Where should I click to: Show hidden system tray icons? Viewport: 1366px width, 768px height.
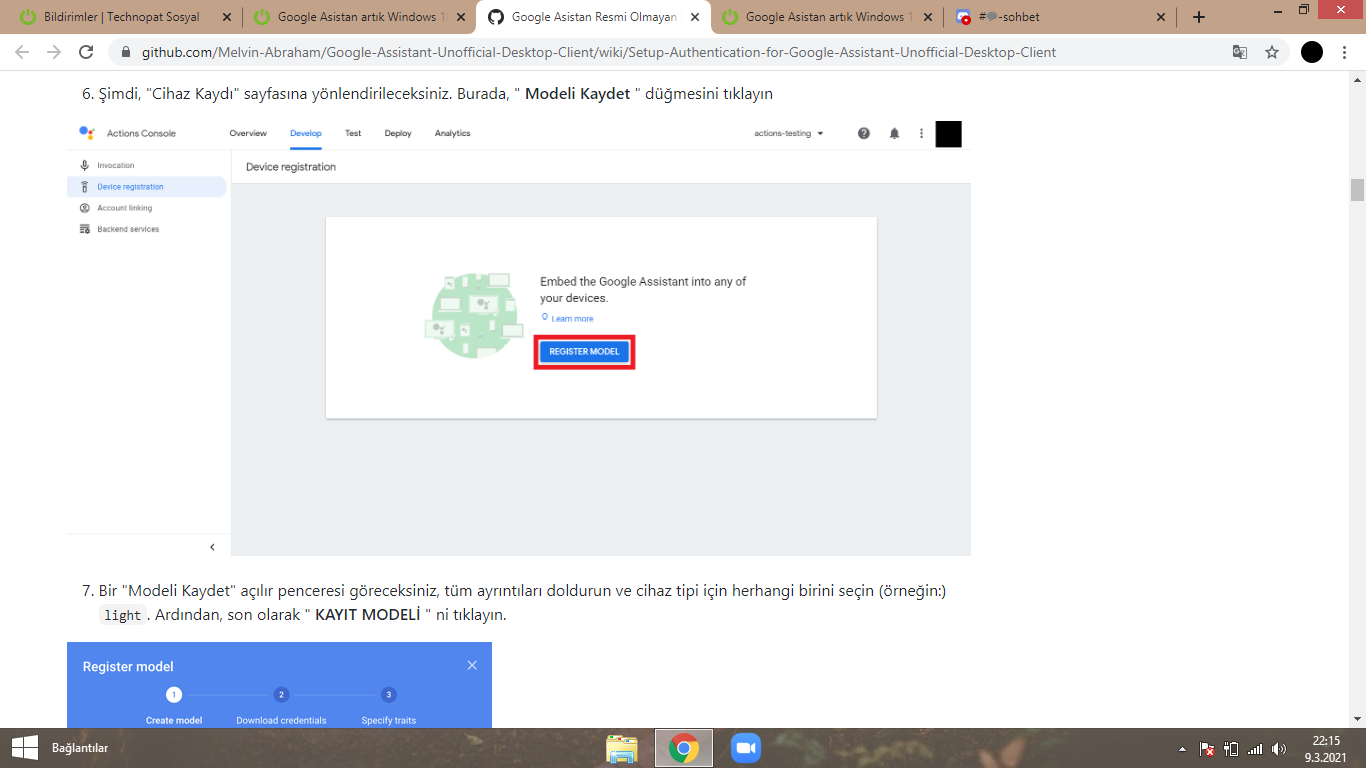coord(1184,749)
